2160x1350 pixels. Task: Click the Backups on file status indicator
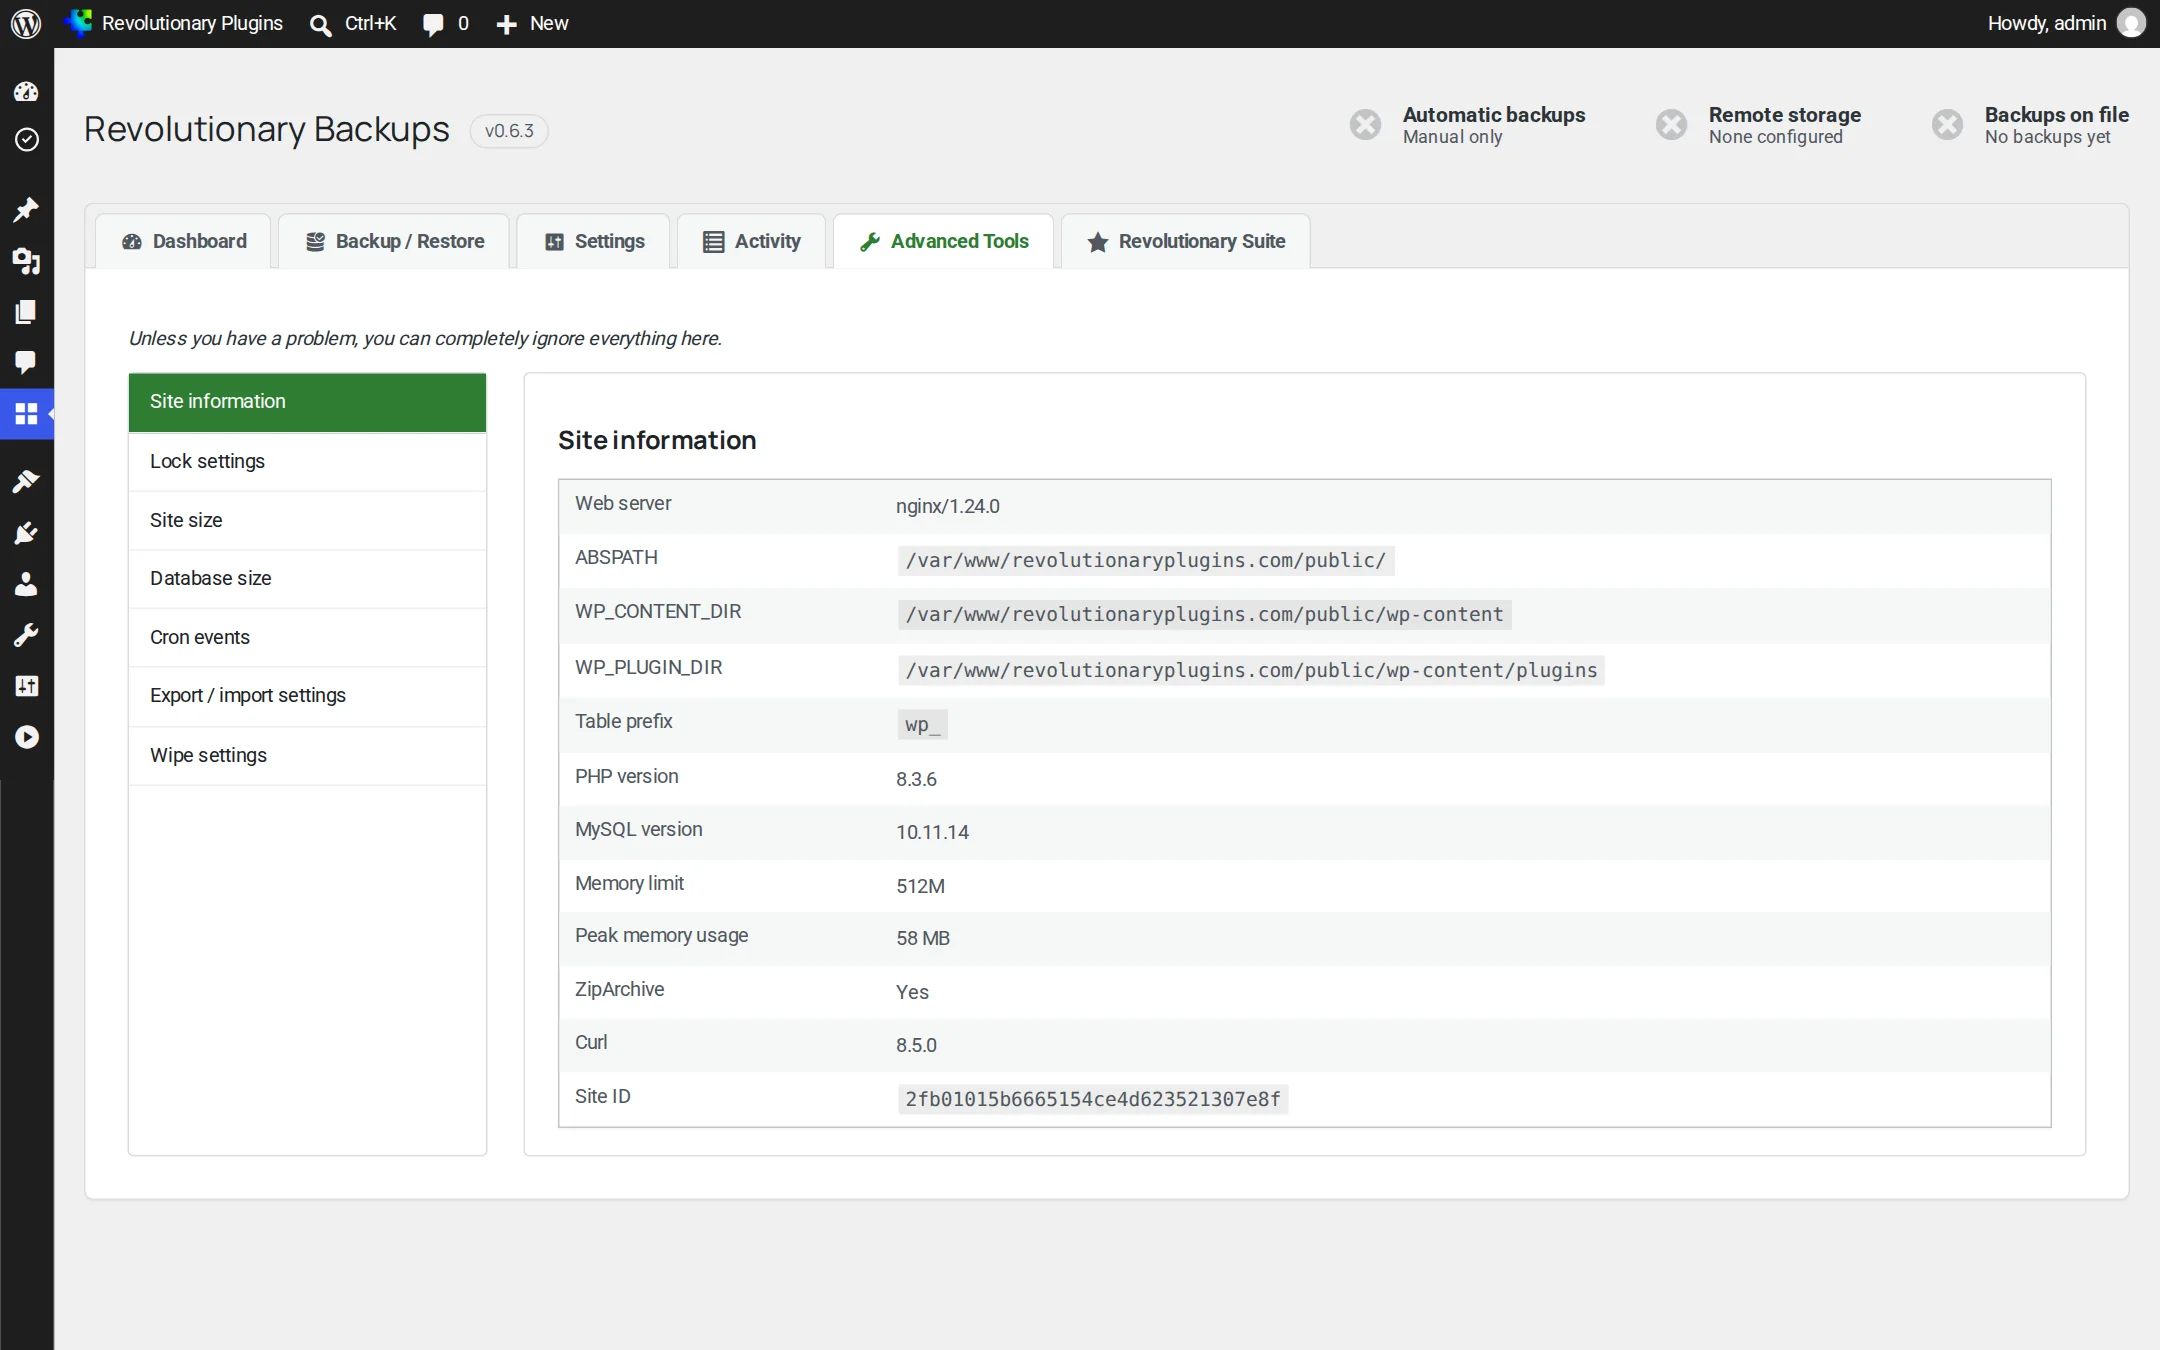click(x=2030, y=125)
